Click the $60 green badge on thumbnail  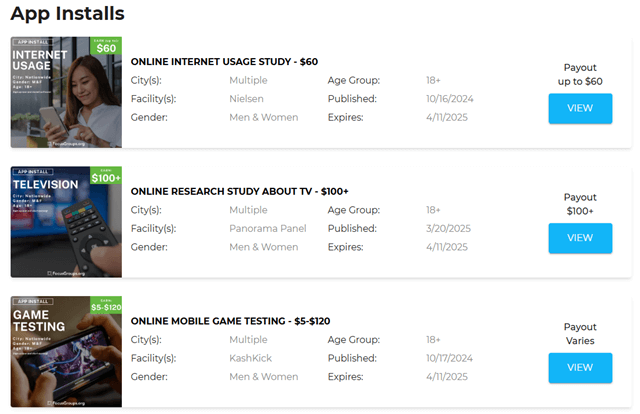tap(106, 46)
